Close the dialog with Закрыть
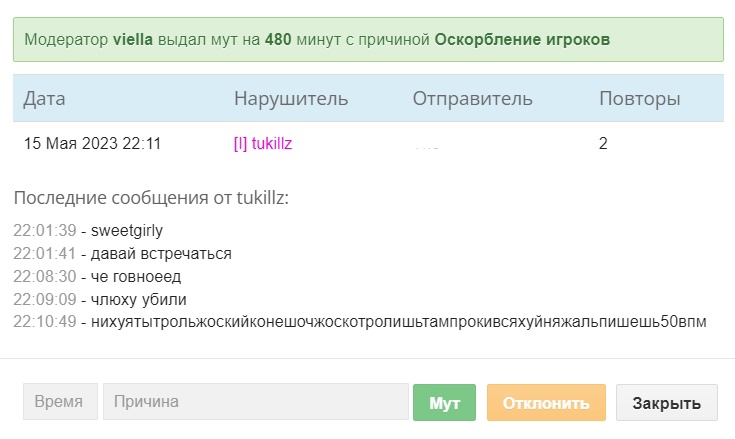The image size is (735, 439). click(666, 402)
